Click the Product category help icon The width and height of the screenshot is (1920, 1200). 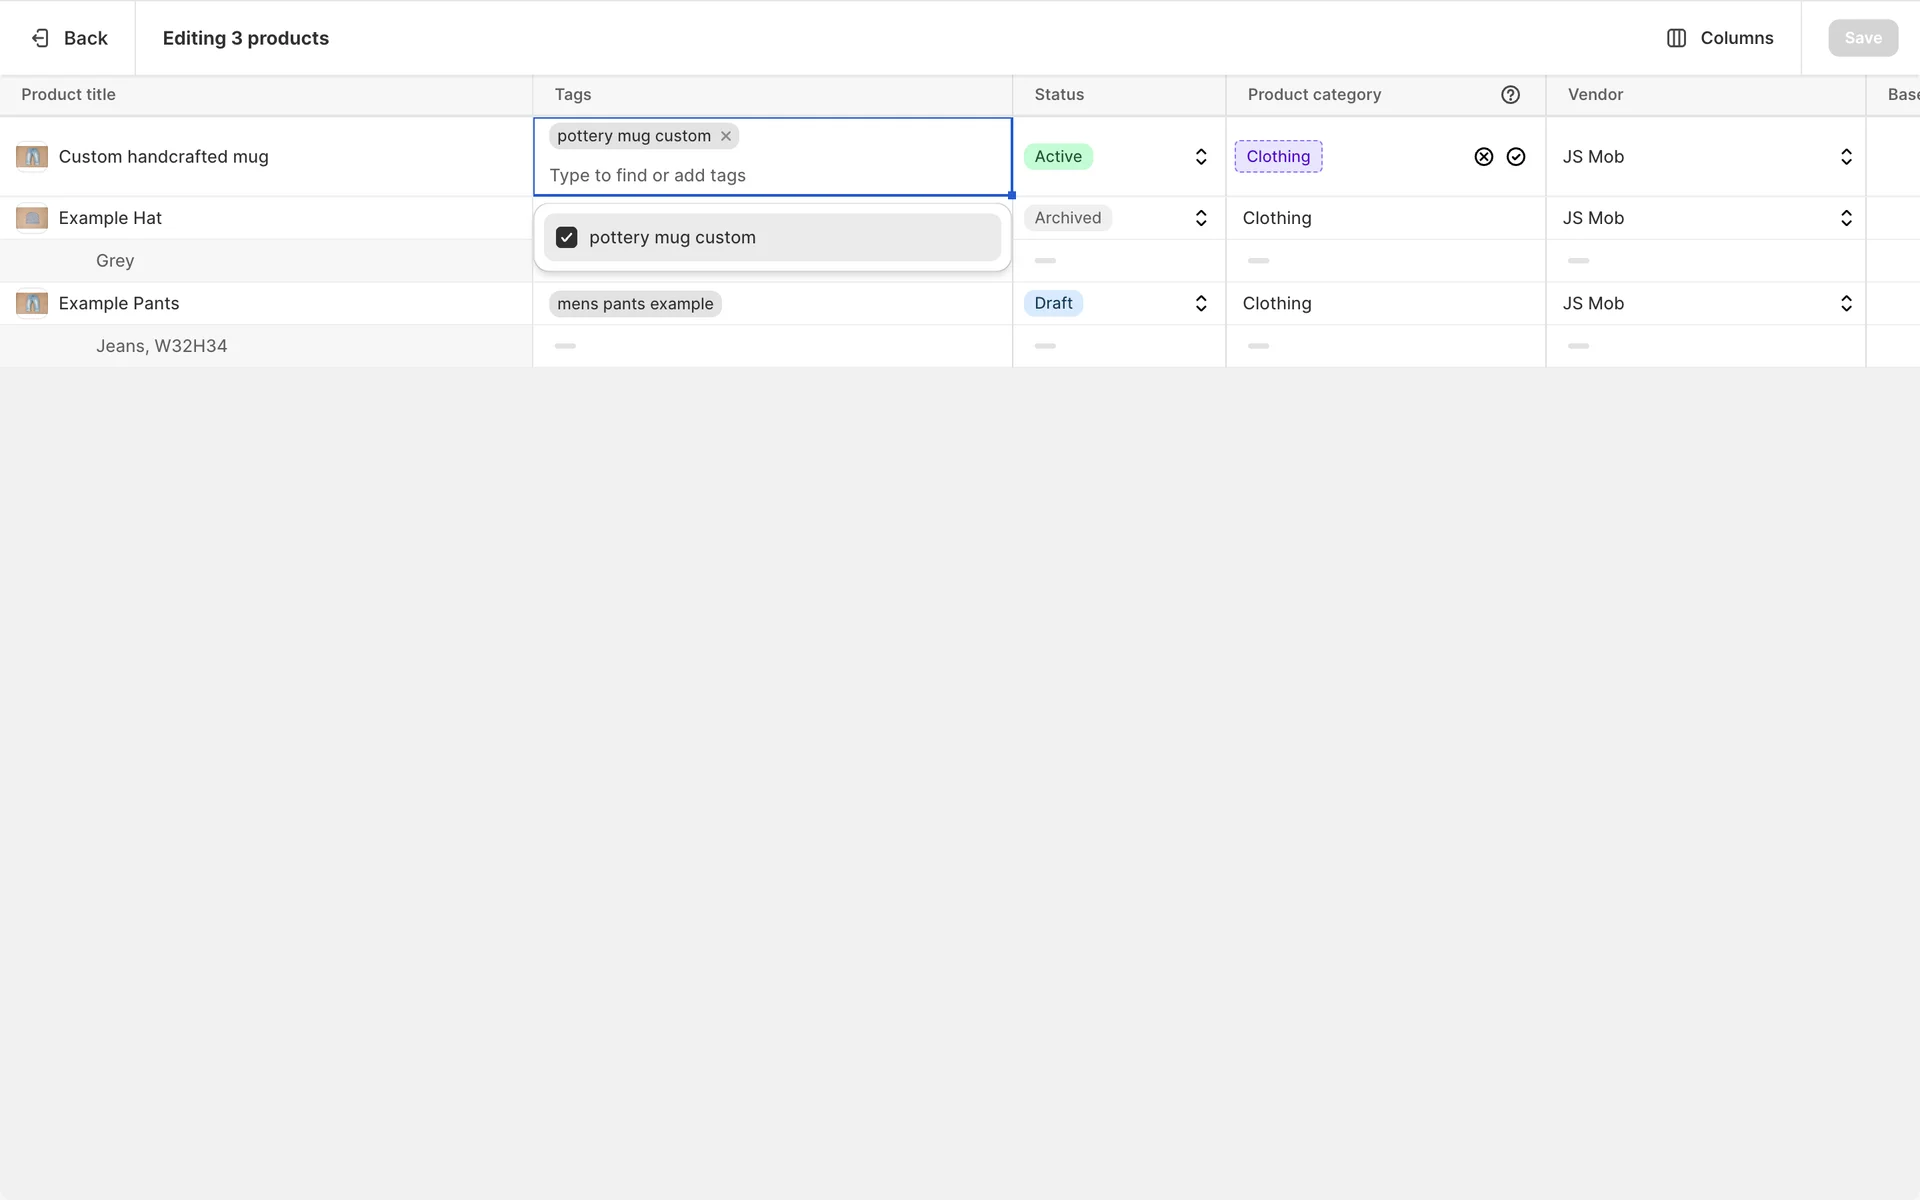click(1510, 95)
